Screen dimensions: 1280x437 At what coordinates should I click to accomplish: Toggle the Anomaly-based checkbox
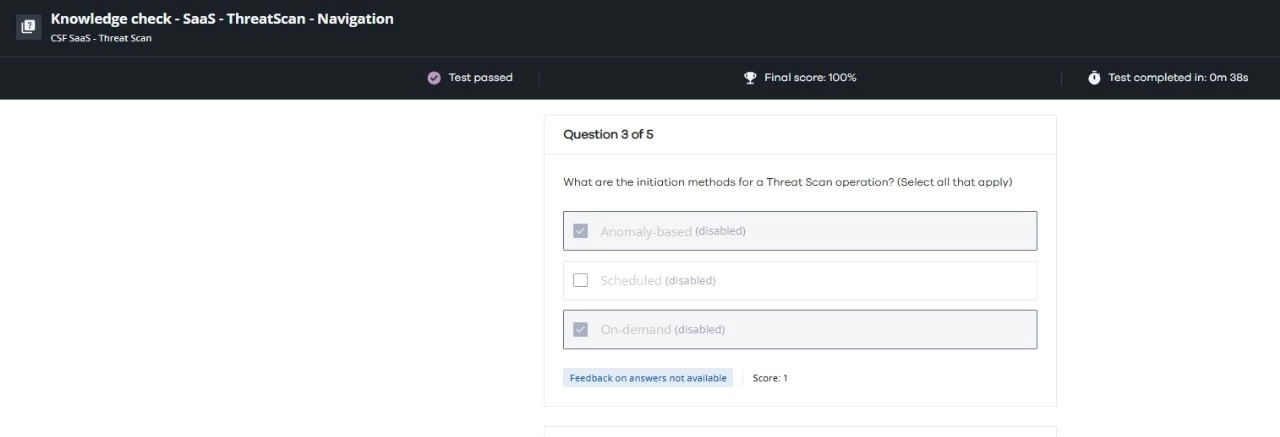[580, 231]
